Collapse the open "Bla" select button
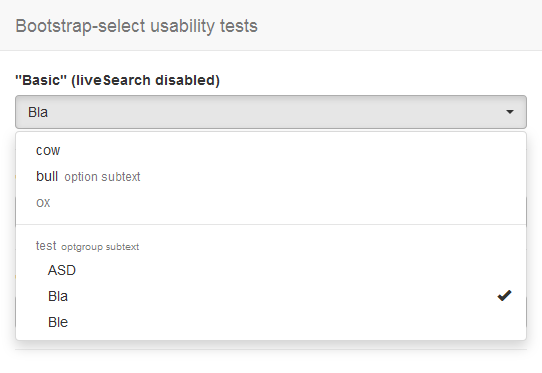 coord(271,112)
